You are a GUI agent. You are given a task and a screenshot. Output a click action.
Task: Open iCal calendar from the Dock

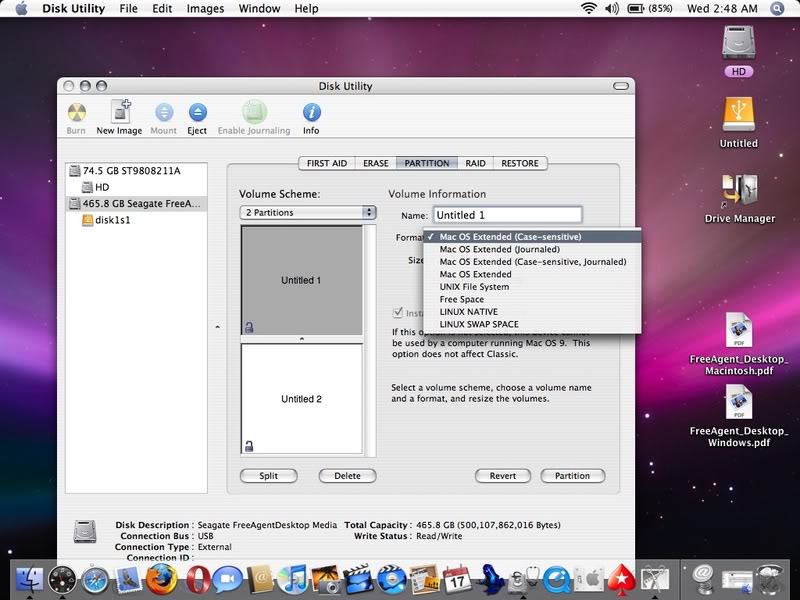point(457,580)
